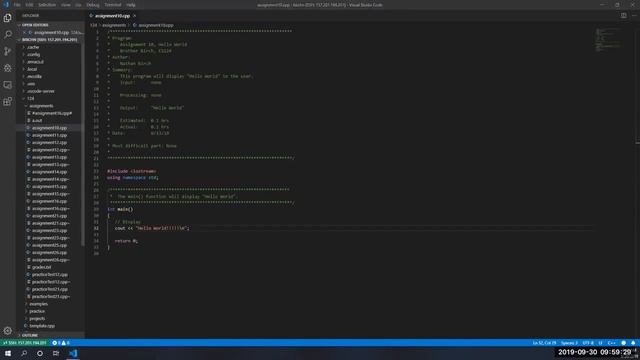
Task: Click the Cortana circle on taskbar
Action: [40, 353]
